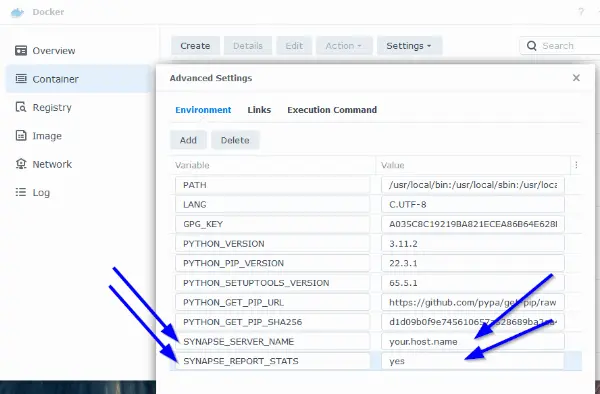
Task: Go to the Image section
Action: [79, 135]
